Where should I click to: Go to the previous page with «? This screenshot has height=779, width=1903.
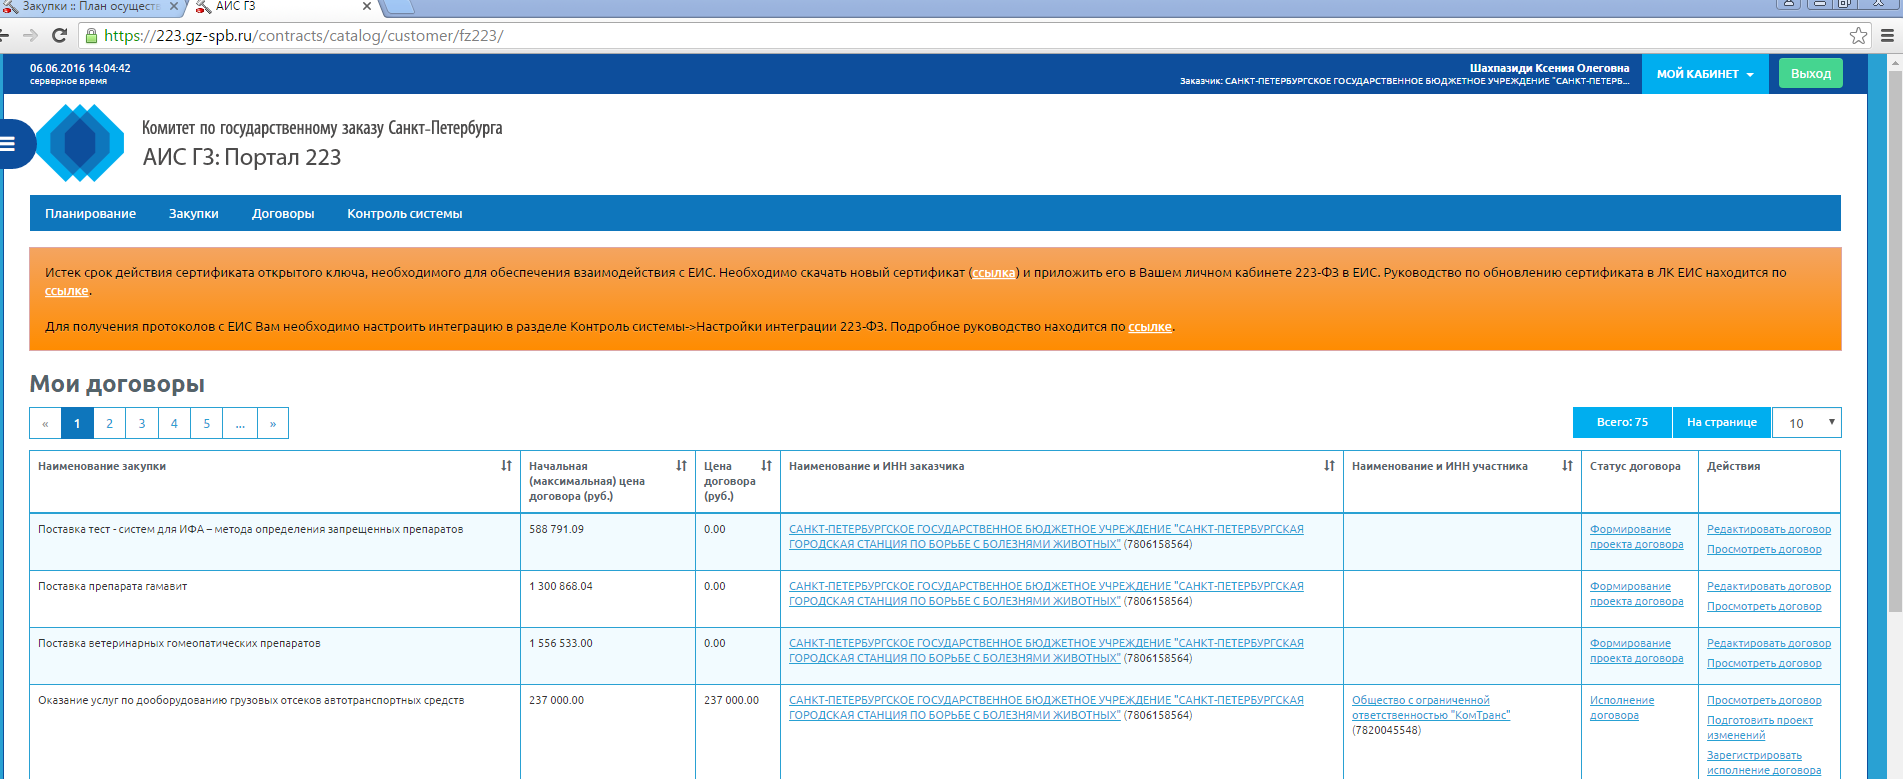(x=45, y=424)
